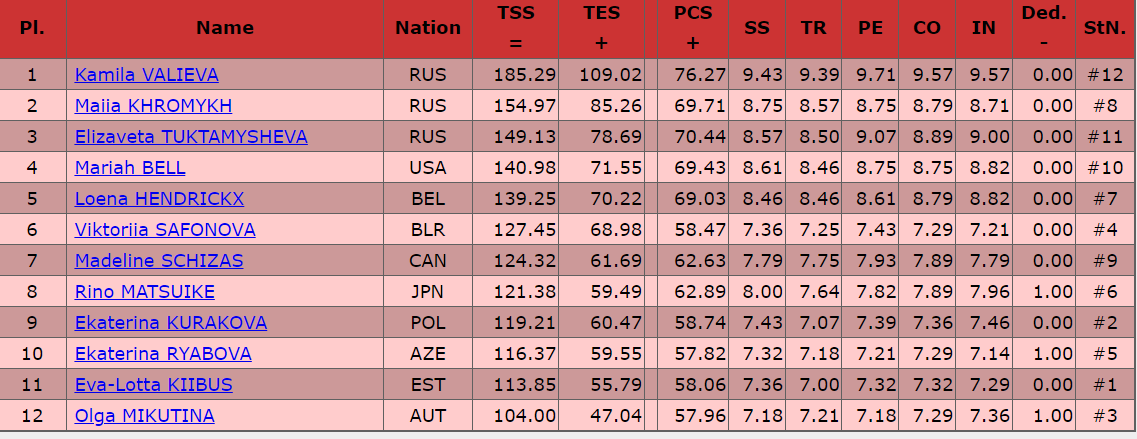Image resolution: width=1137 pixels, height=439 pixels.
Task: Click Elizaveta TUKTAMYSHEVA's name link
Action: pos(191,137)
